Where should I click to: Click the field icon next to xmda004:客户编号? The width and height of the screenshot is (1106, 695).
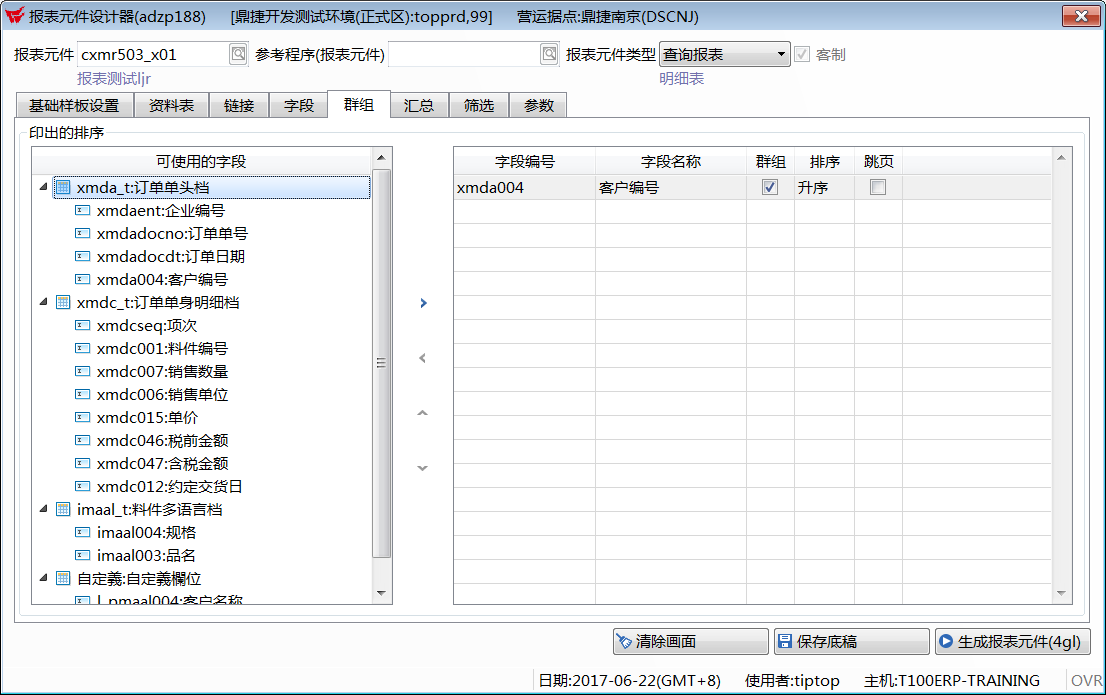click(x=83, y=279)
